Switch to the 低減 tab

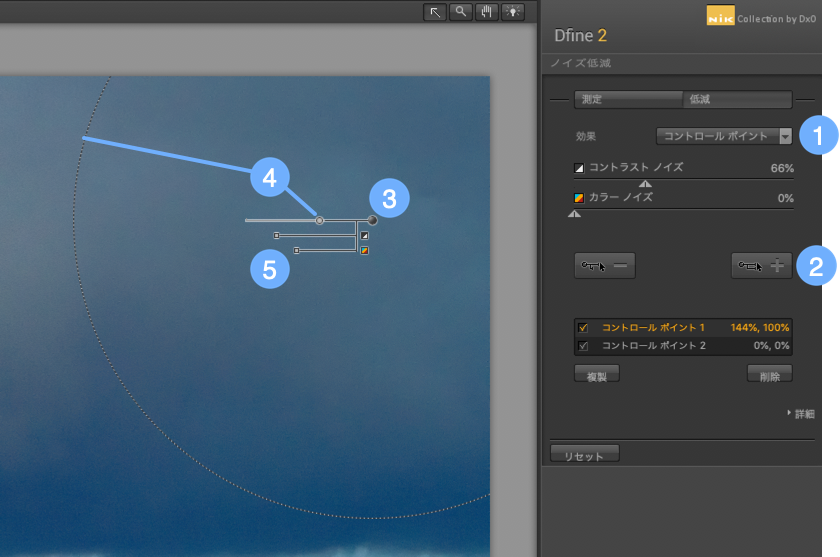point(738,99)
